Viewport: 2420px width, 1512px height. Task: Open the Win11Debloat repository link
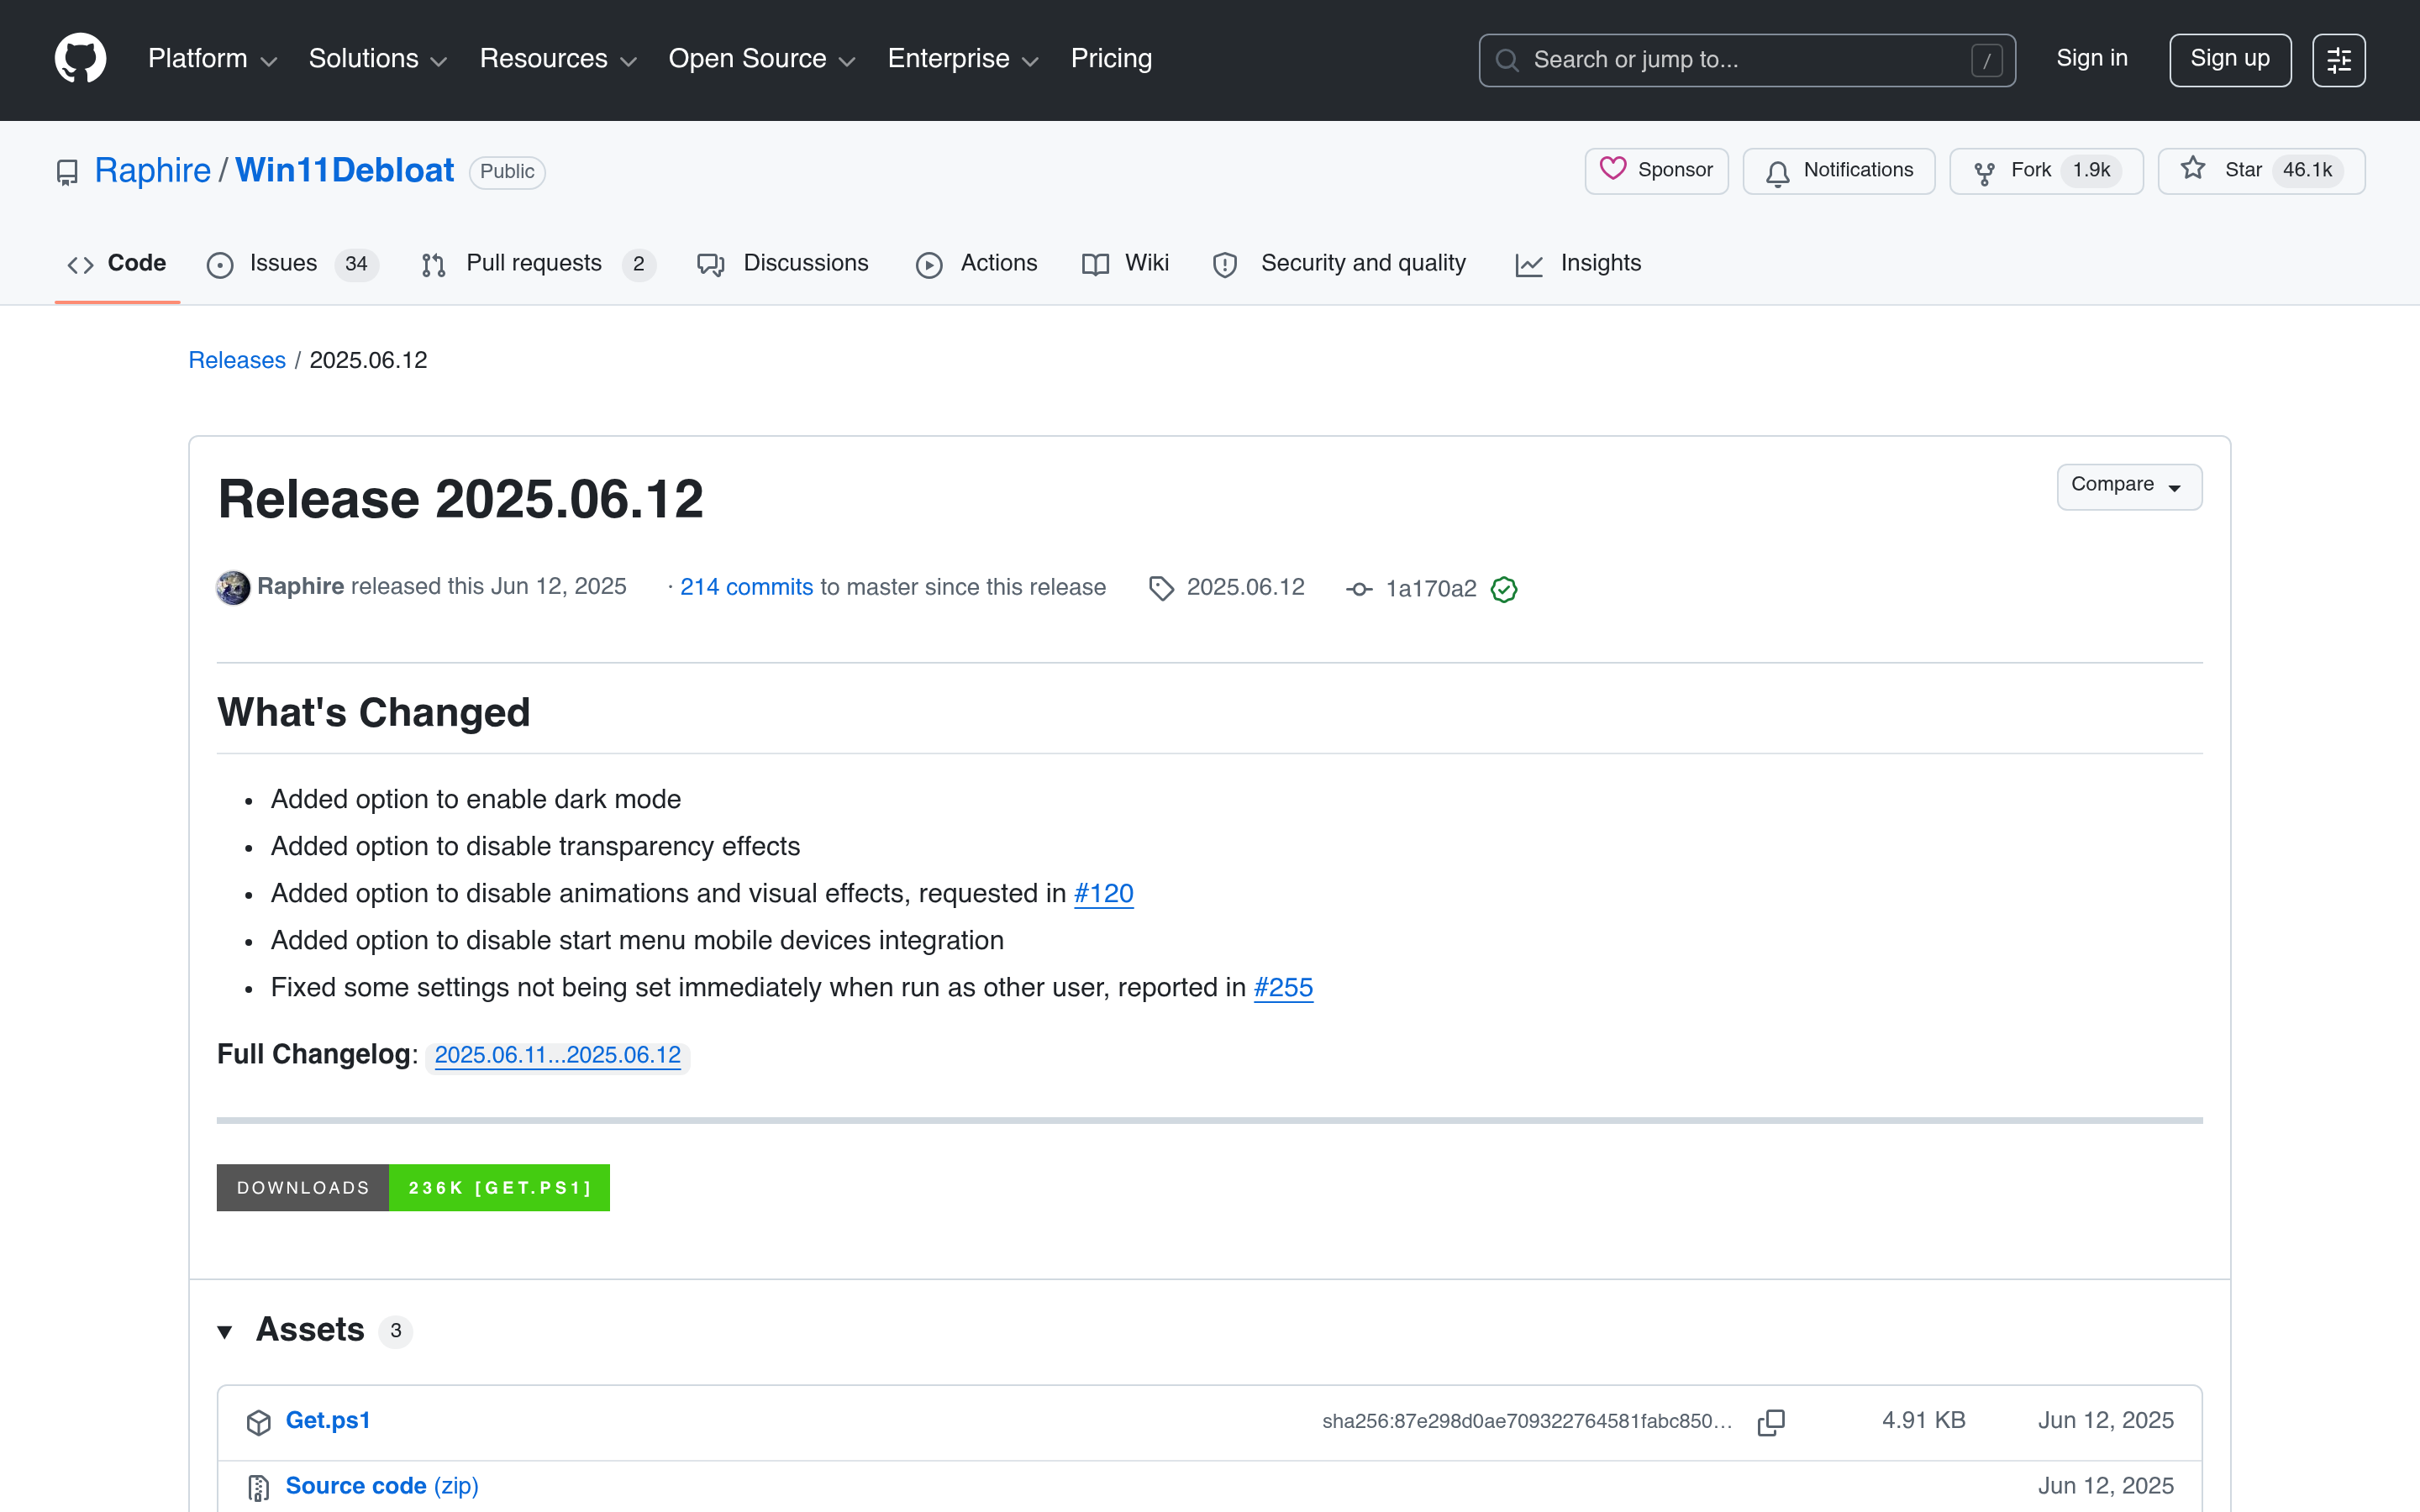344,171
